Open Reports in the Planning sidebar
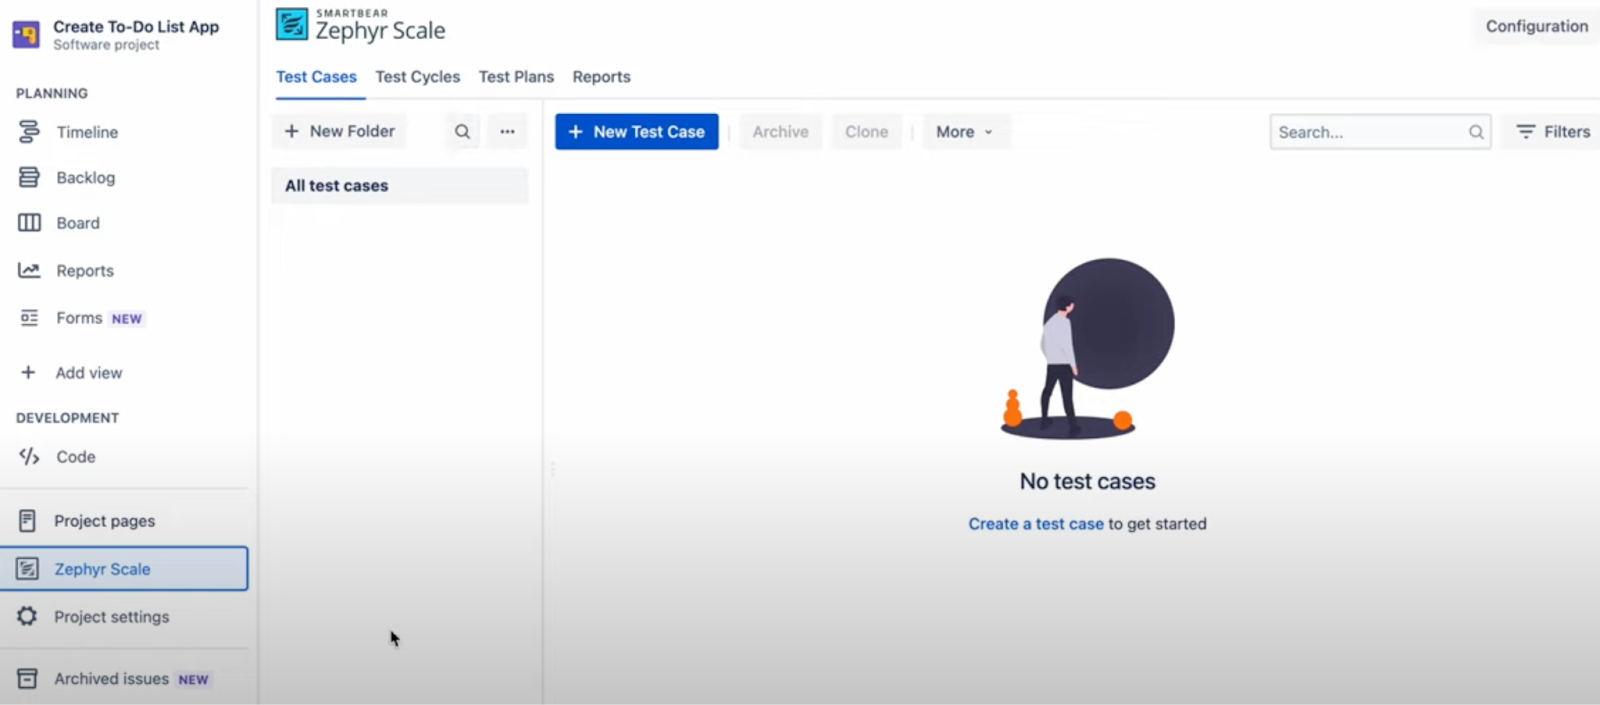Viewport: 1600px width, 705px height. click(x=85, y=271)
